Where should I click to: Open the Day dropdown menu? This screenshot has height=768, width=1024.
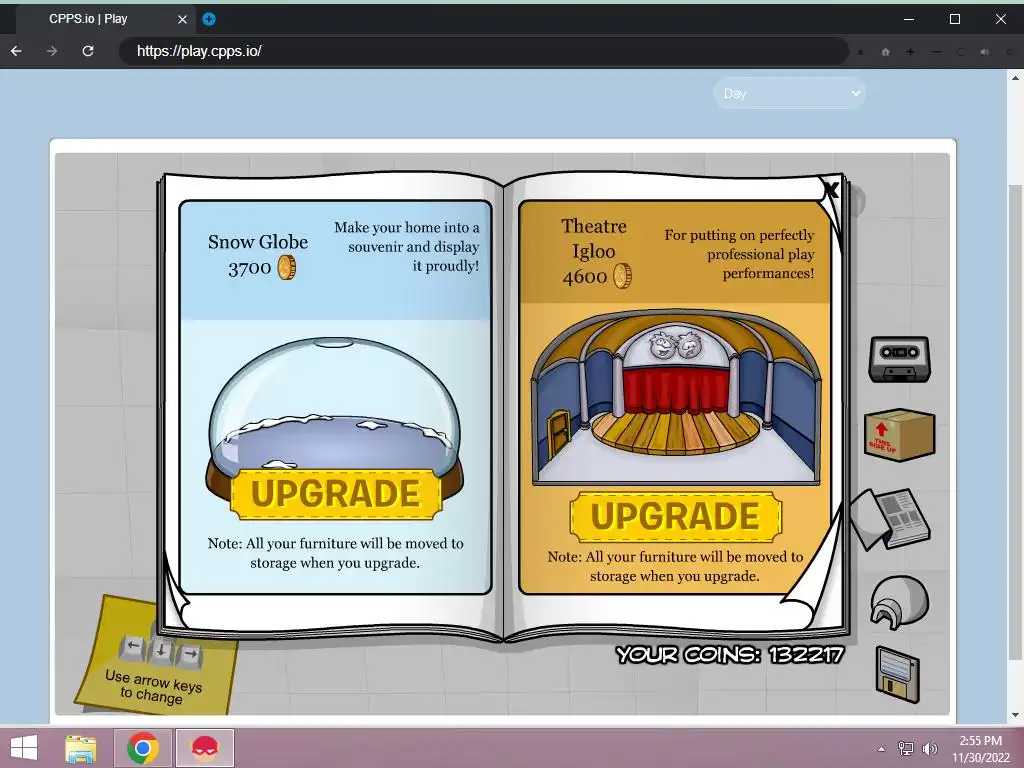[790, 93]
